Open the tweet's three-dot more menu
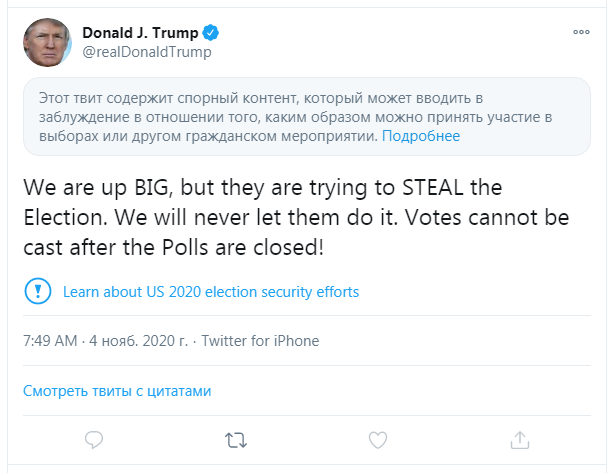Image resolution: width=613 pixels, height=473 pixels. tap(581, 32)
